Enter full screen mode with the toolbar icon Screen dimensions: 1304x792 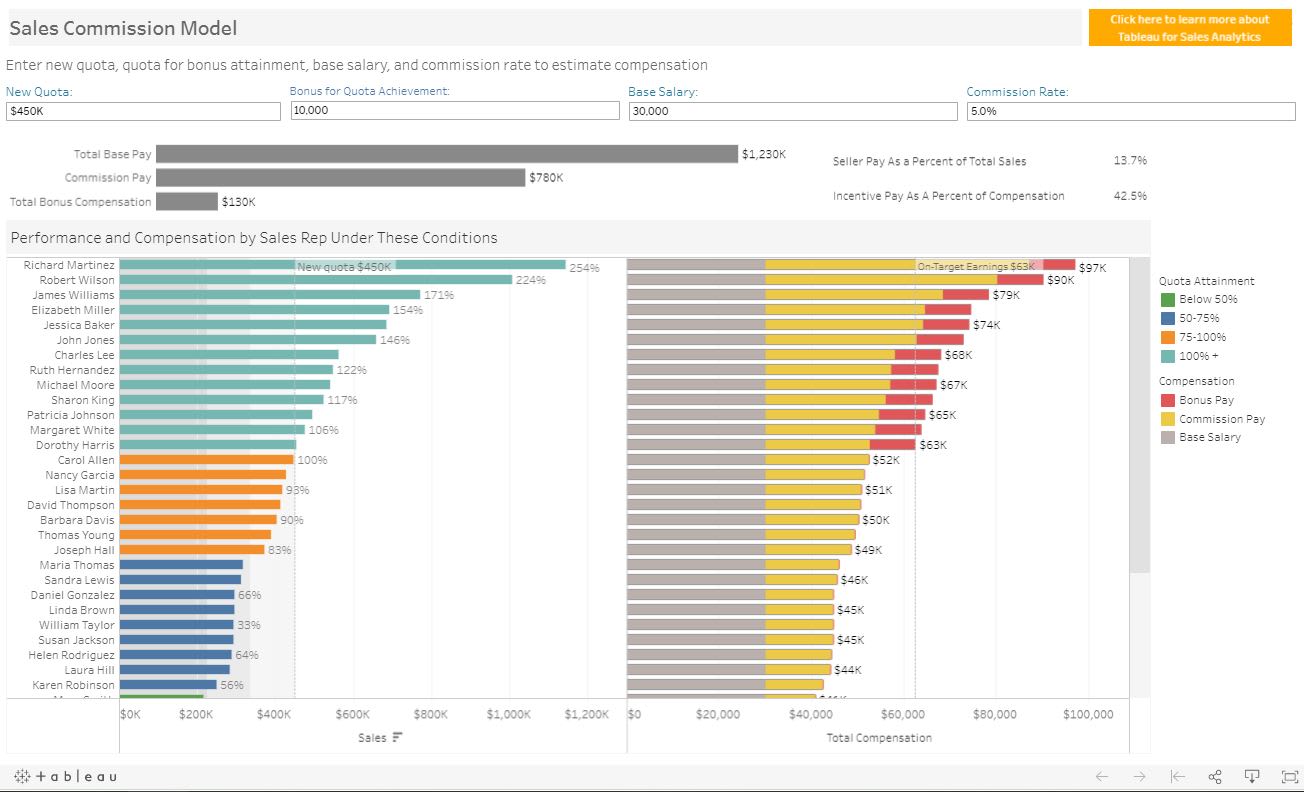point(1289,776)
